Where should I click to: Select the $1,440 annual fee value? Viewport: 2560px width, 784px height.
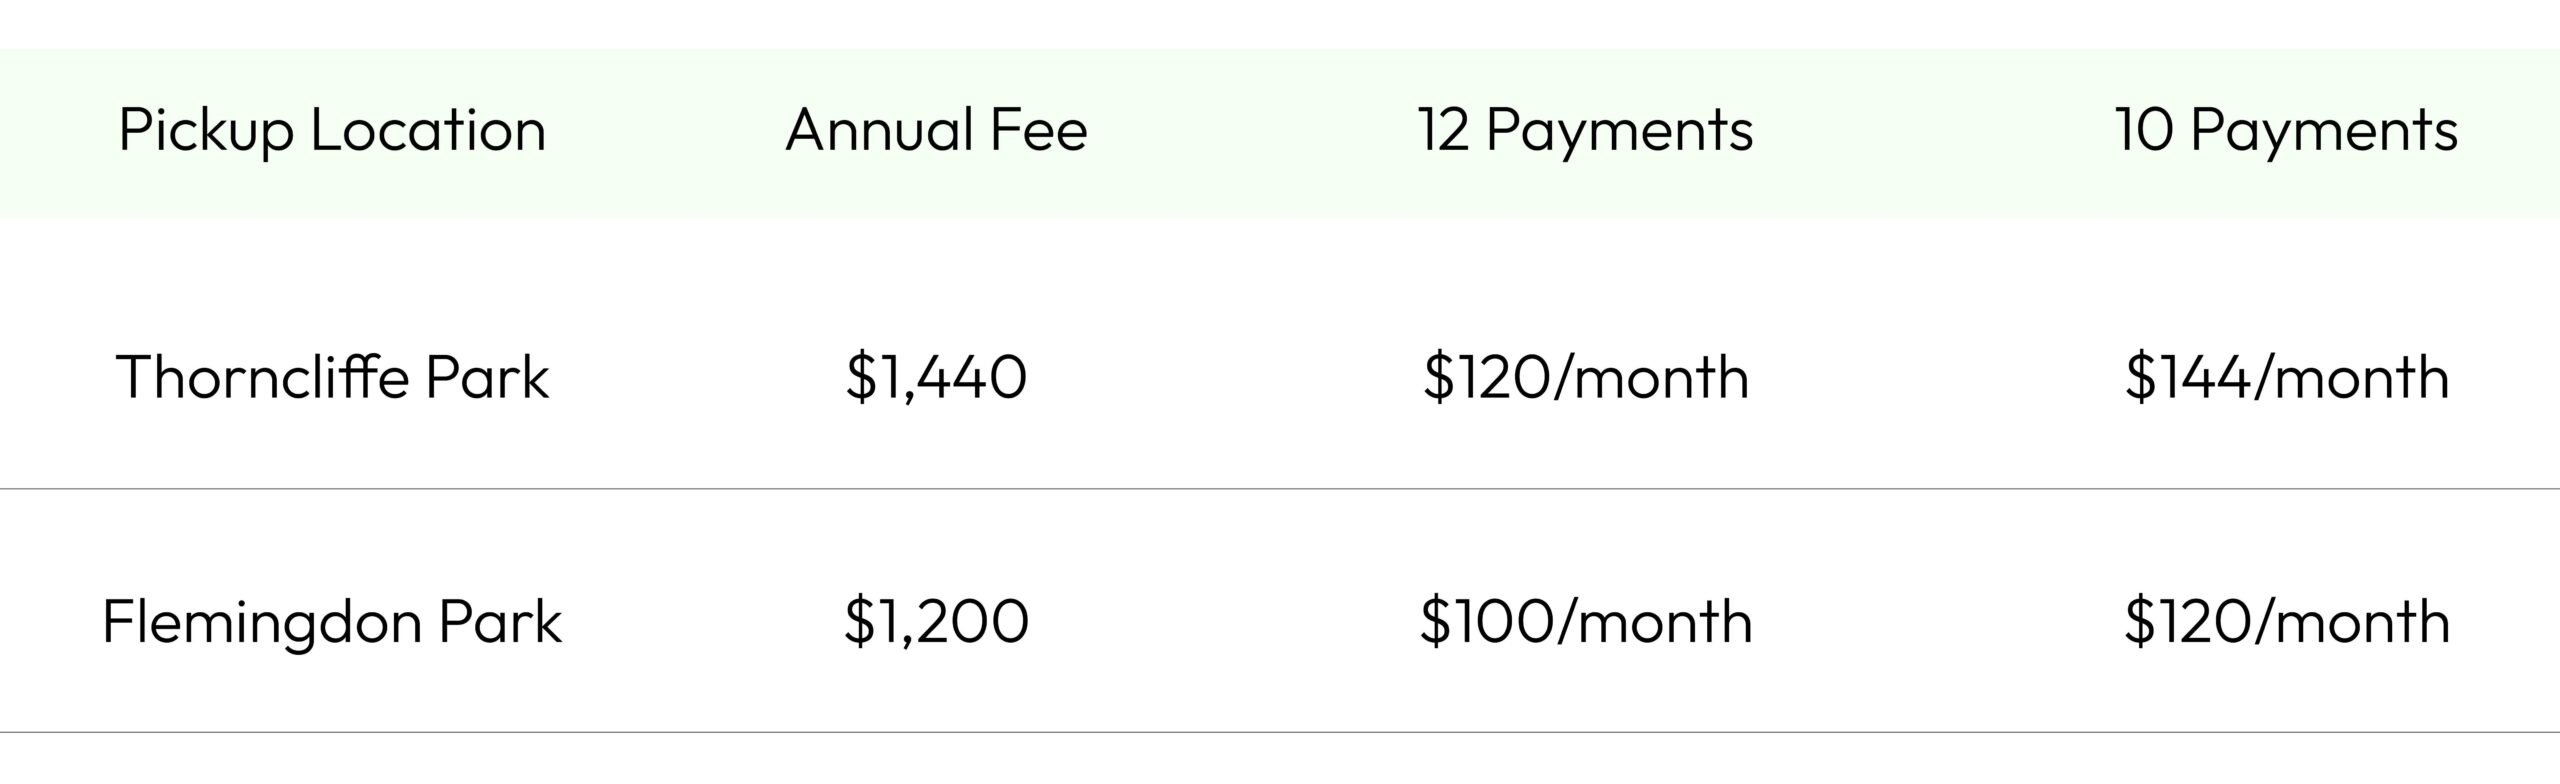pyautogui.click(x=936, y=378)
